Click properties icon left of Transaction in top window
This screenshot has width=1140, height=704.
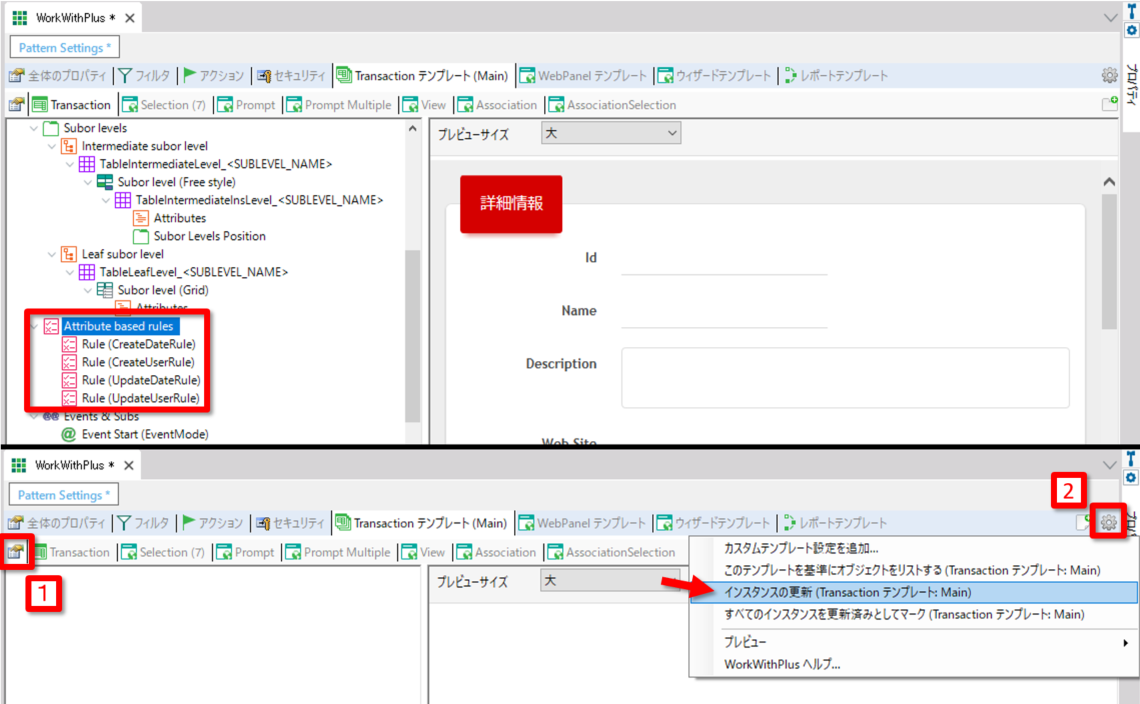point(16,105)
